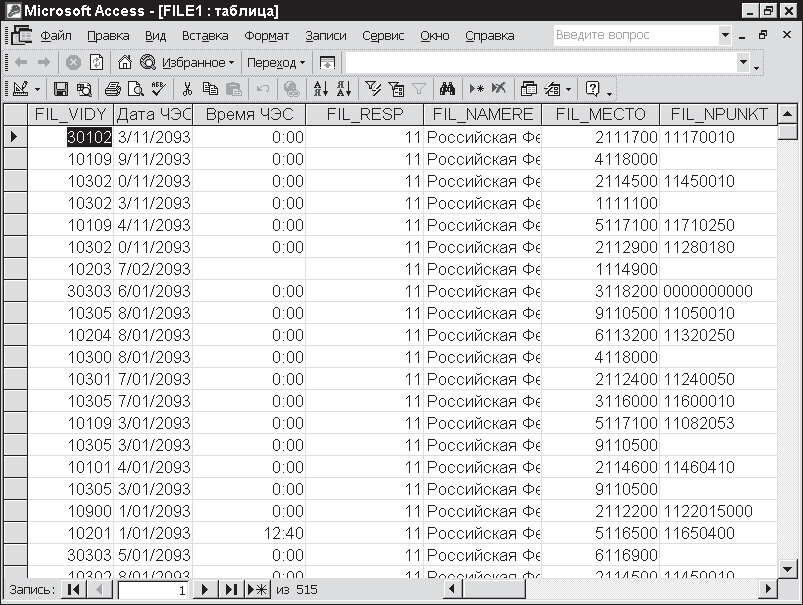This screenshot has height=605, width=803.
Task: Click the Print icon
Action: coord(113,89)
